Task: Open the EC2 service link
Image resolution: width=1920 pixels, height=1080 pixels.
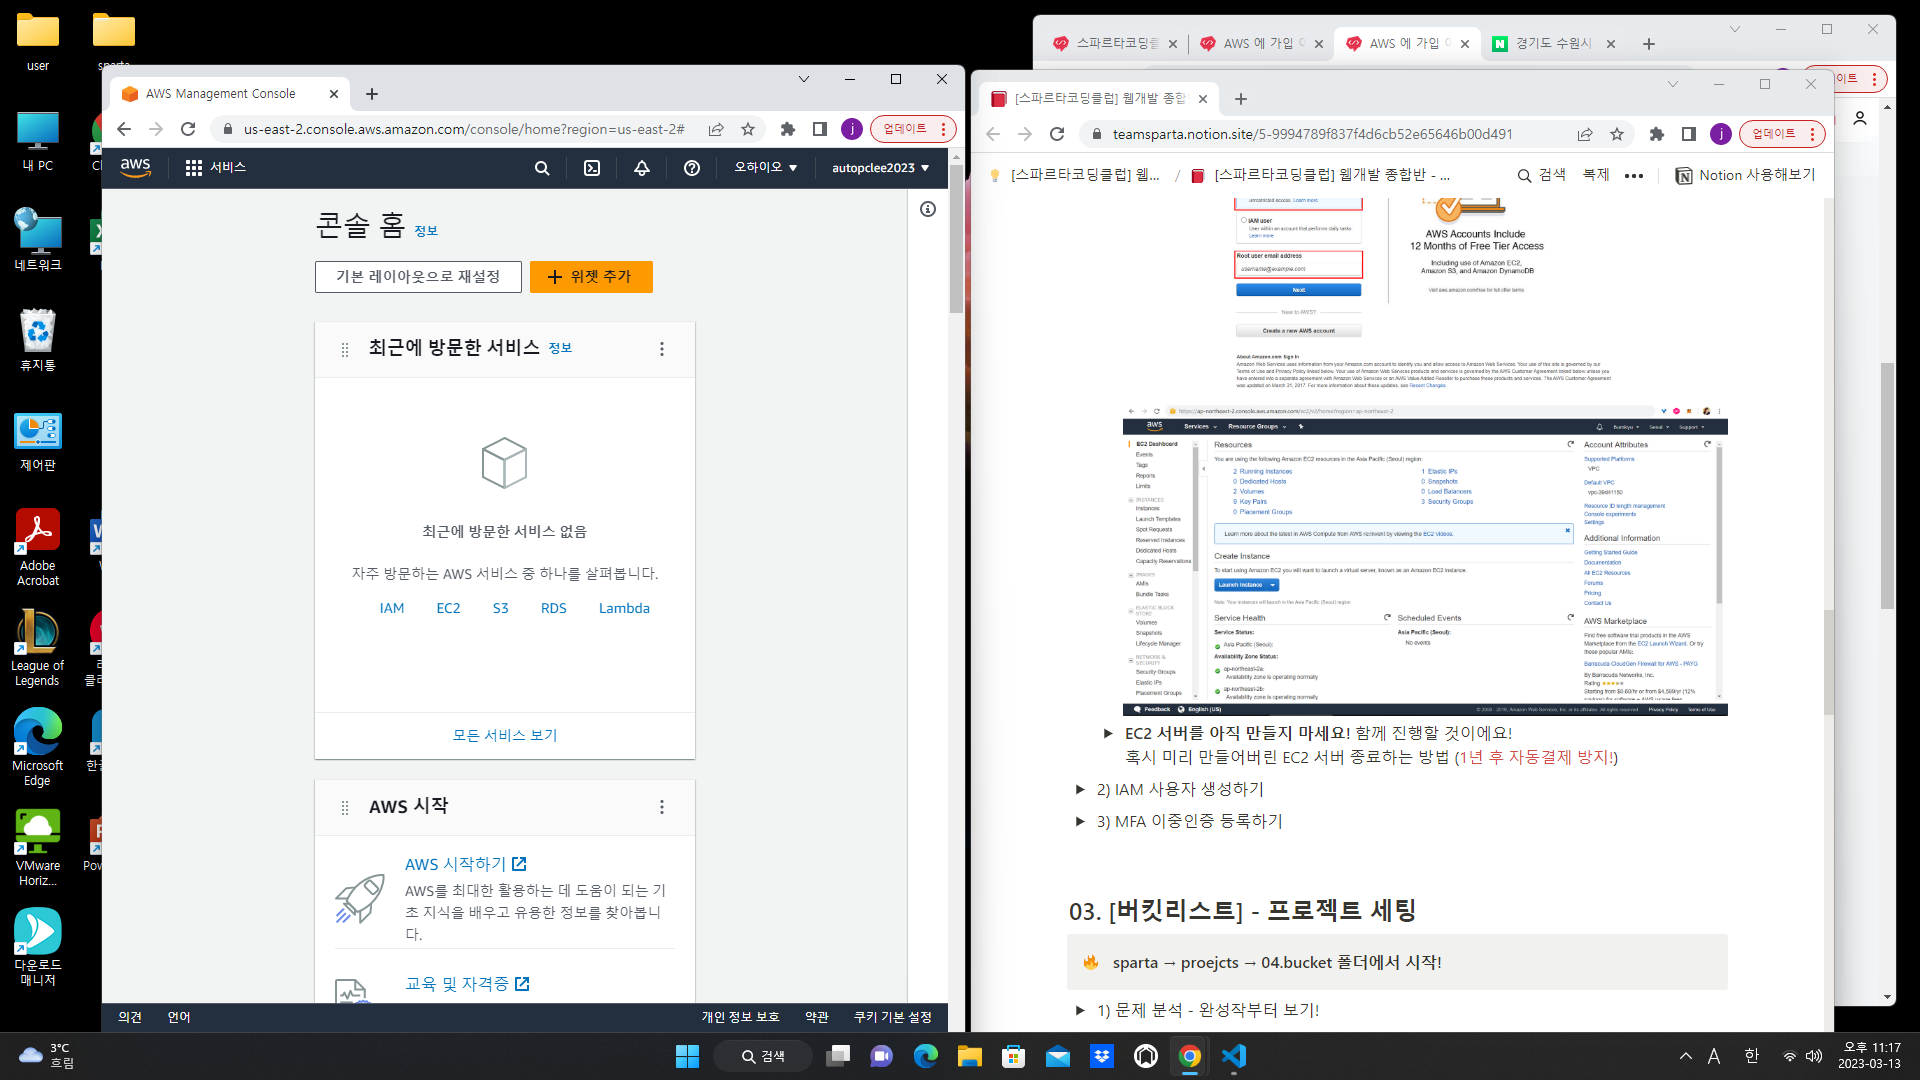Action: [448, 608]
